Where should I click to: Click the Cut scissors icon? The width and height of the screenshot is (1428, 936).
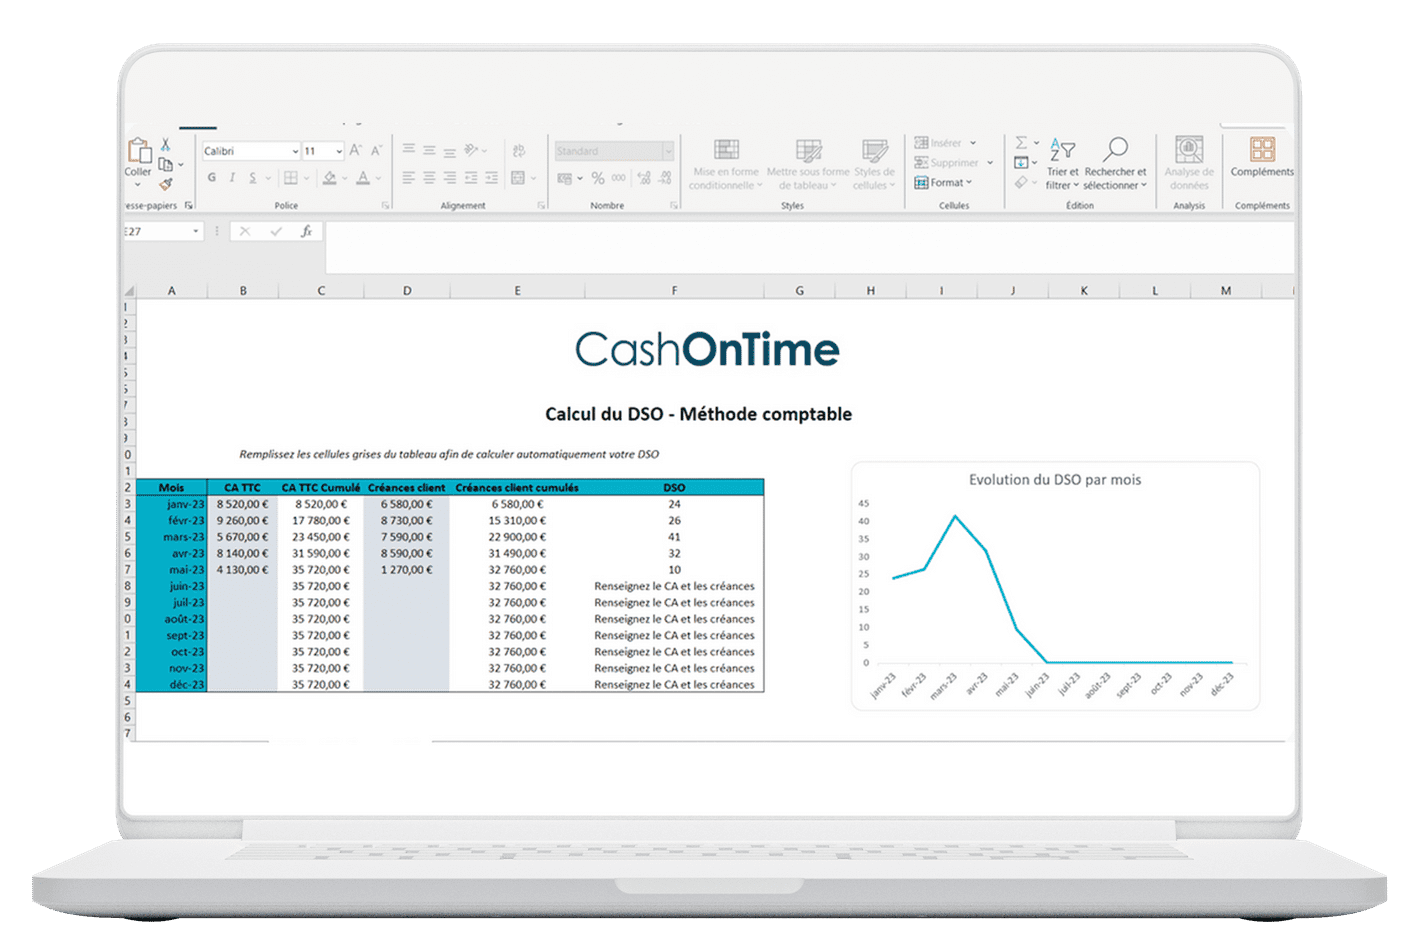point(166,145)
